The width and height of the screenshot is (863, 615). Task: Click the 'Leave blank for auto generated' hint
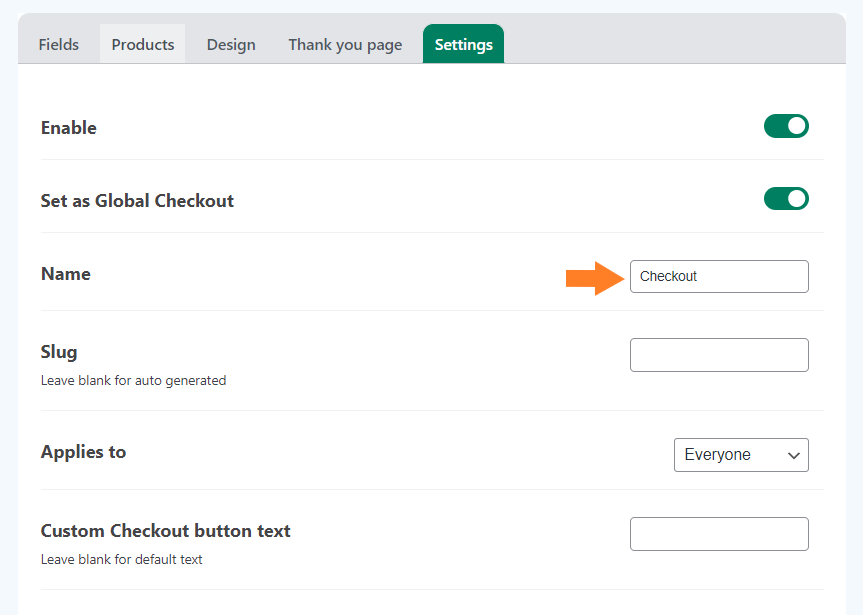[133, 380]
